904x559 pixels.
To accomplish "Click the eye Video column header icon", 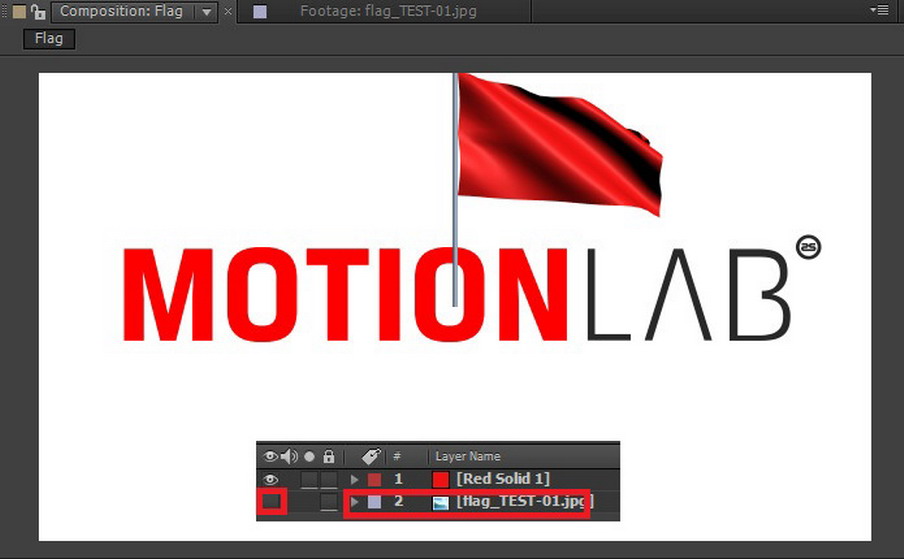I will point(270,456).
